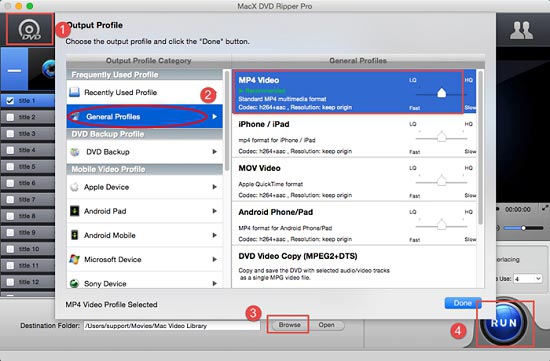Select the title 12 row

point(28,282)
